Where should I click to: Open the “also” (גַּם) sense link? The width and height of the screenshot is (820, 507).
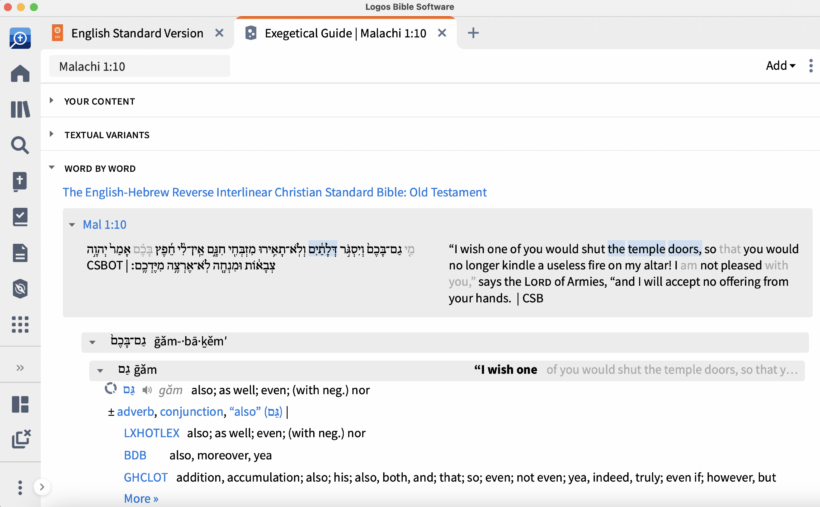coord(256,412)
